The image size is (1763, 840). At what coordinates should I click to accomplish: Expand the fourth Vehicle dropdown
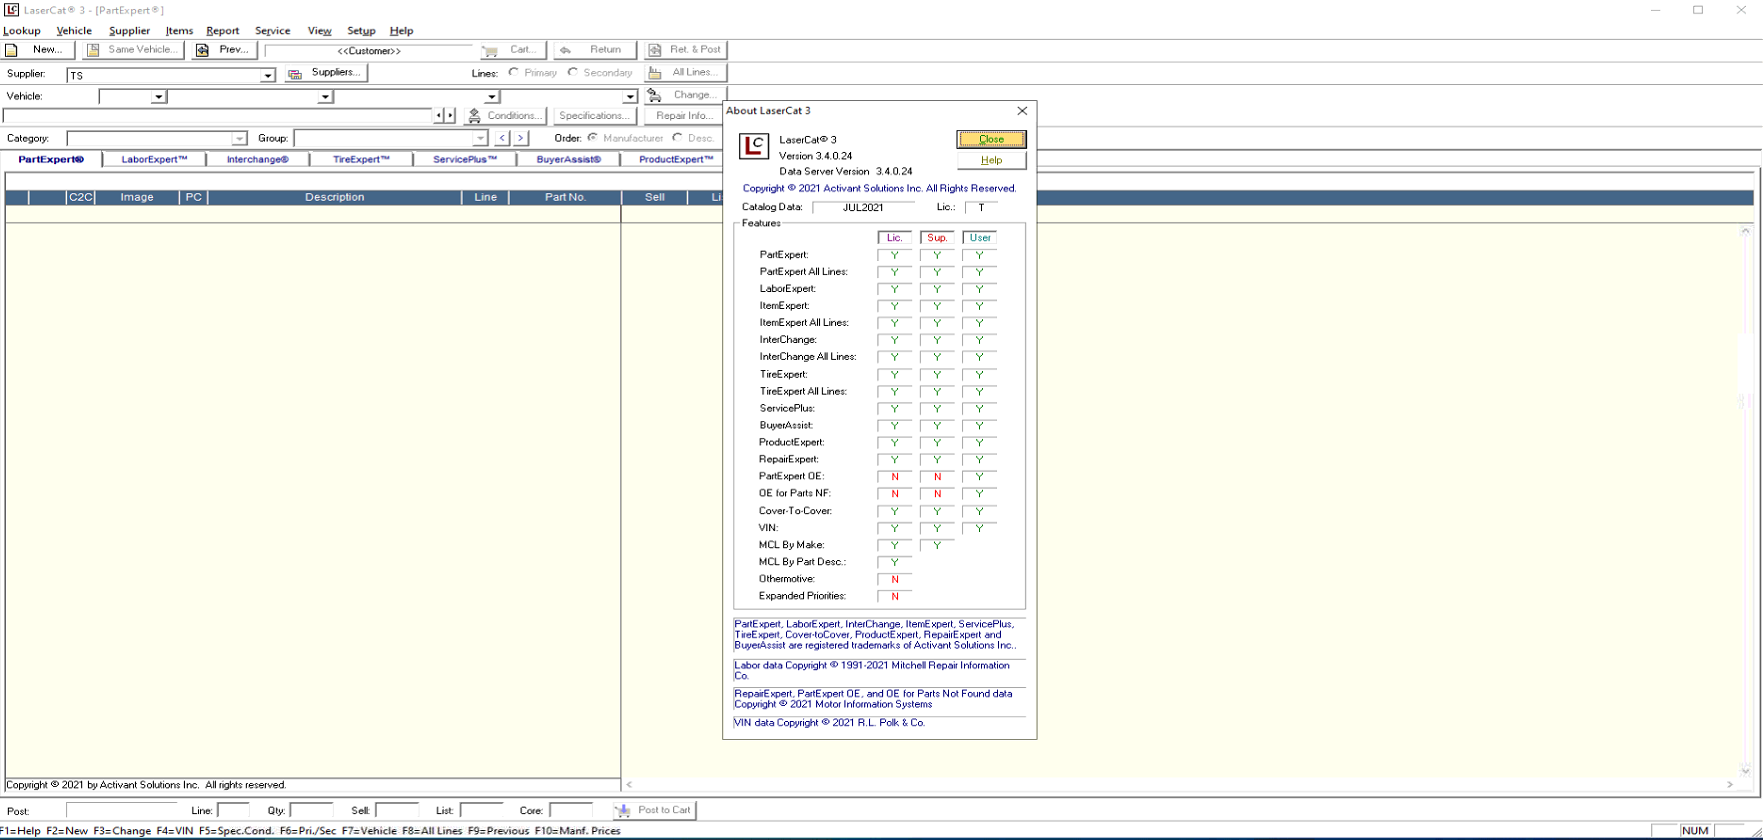click(x=630, y=97)
